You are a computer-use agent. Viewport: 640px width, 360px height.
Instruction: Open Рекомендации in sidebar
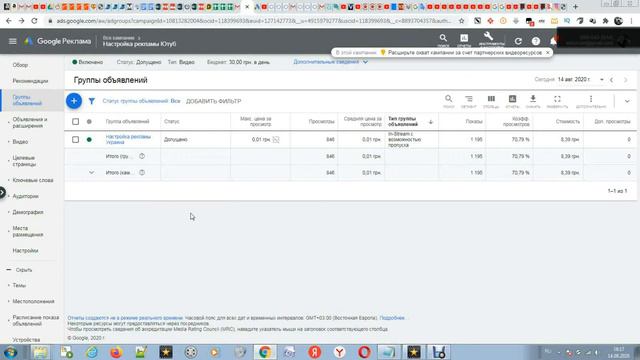(30, 81)
